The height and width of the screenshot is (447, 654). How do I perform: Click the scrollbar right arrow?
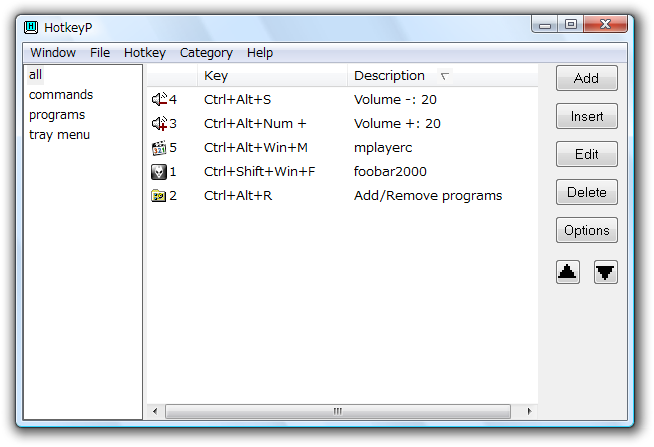pyautogui.click(x=529, y=411)
